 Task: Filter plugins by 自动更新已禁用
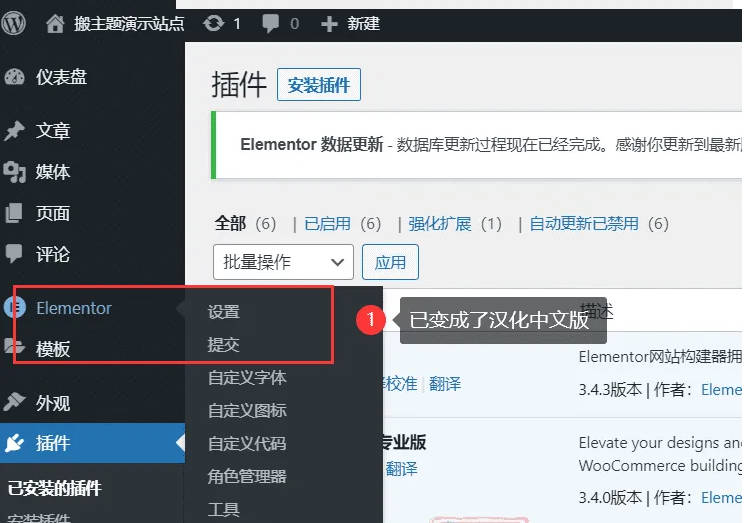584,223
